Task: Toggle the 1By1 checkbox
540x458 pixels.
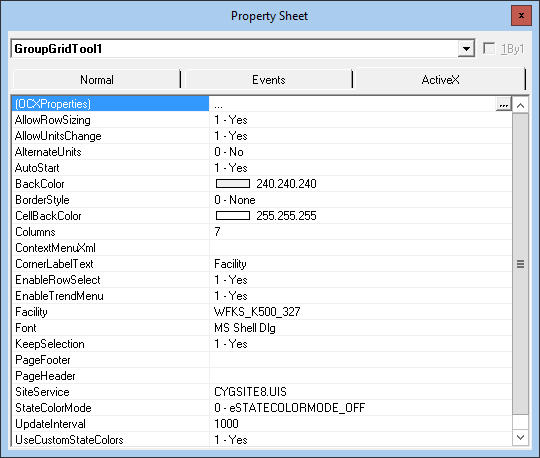Action: pyautogui.click(x=489, y=49)
